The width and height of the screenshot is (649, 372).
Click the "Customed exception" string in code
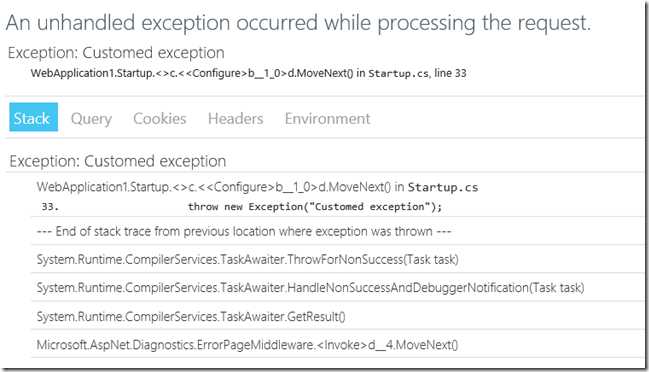coord(369,206)
